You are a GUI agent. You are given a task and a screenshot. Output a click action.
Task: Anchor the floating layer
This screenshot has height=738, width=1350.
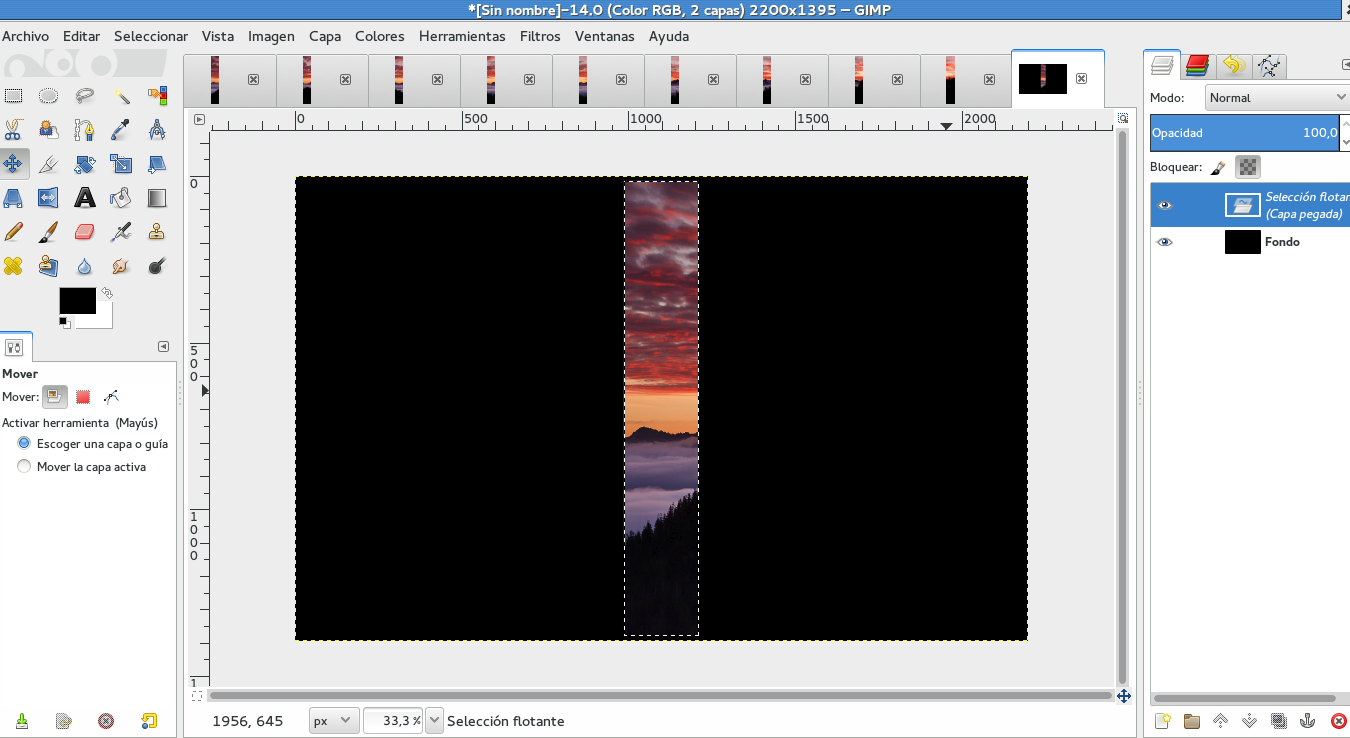[x=1308, y=721]
